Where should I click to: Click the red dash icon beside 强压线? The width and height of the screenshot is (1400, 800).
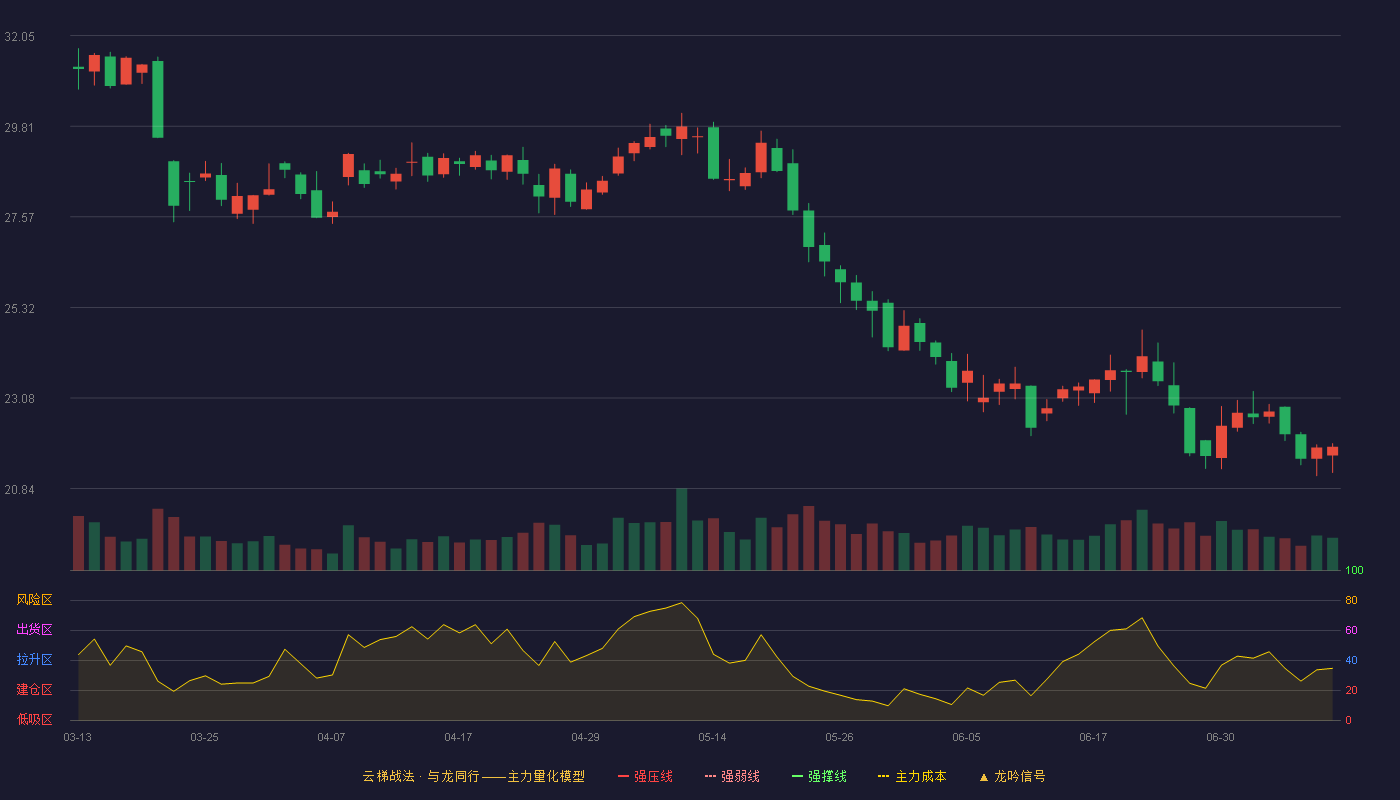click(623, 776)
